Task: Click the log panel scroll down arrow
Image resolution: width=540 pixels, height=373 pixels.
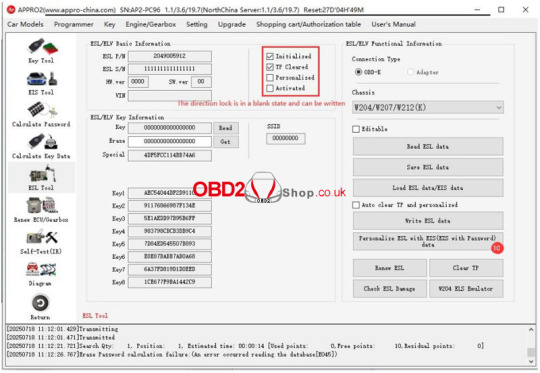Action: point(531,361)
